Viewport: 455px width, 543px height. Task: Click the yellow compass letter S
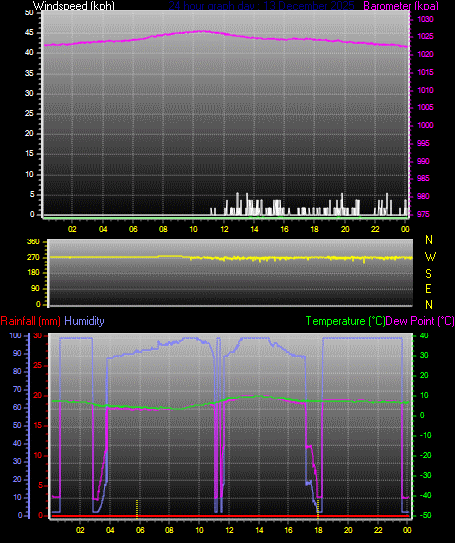[429, 274]
